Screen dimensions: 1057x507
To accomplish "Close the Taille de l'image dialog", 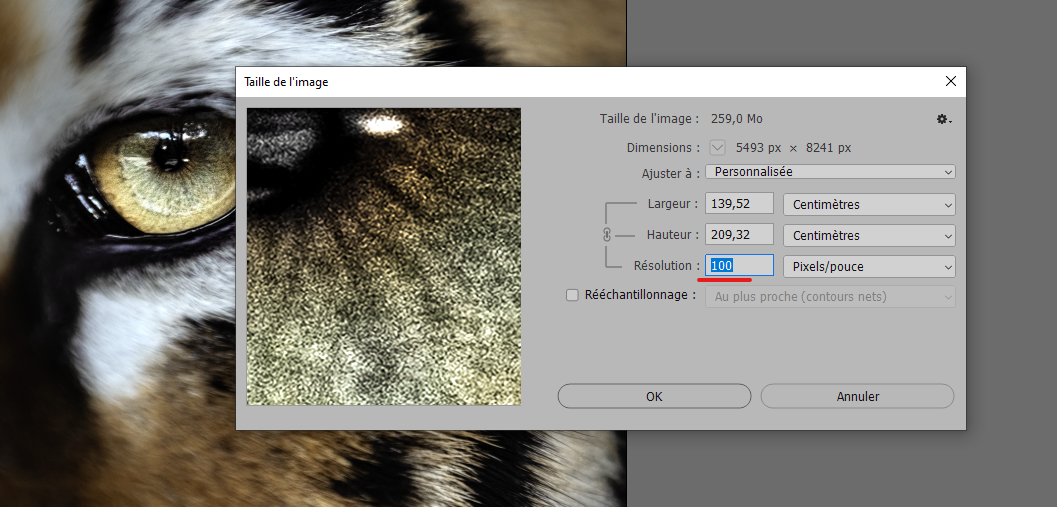I will (x=950, y=81).
